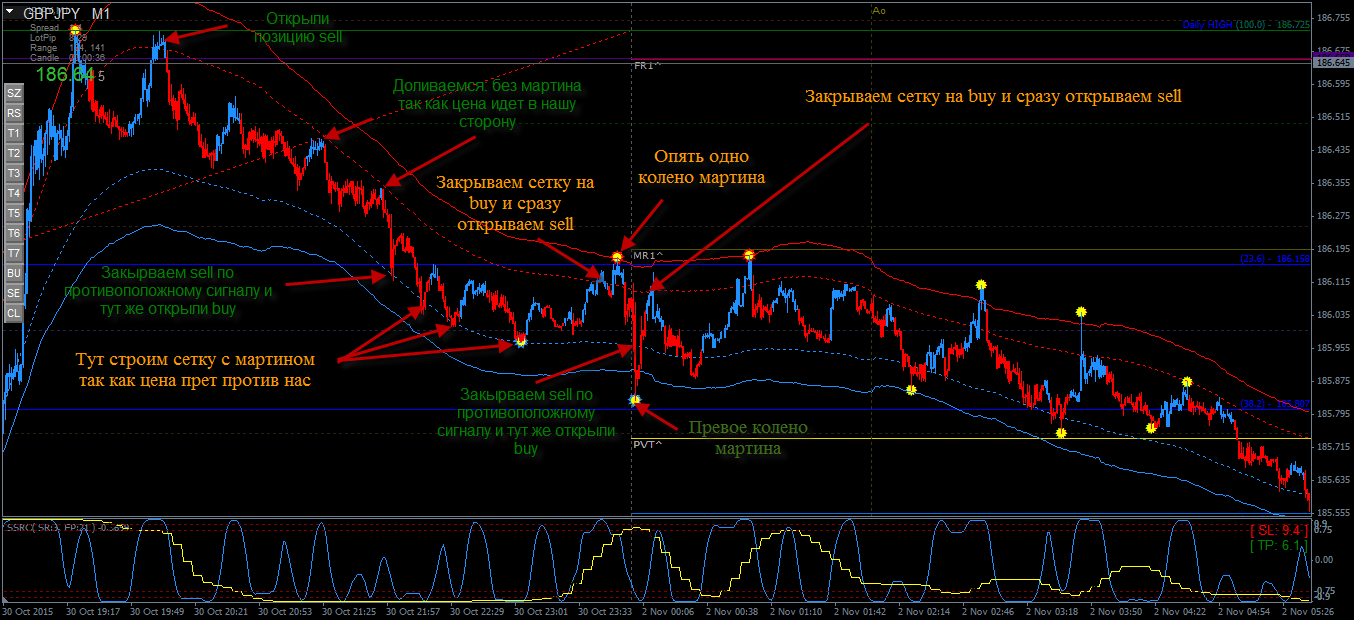Viewport: 1354px width, 620px height.
Task: Click the red SL value label
Action: [x=1278, y=530]
